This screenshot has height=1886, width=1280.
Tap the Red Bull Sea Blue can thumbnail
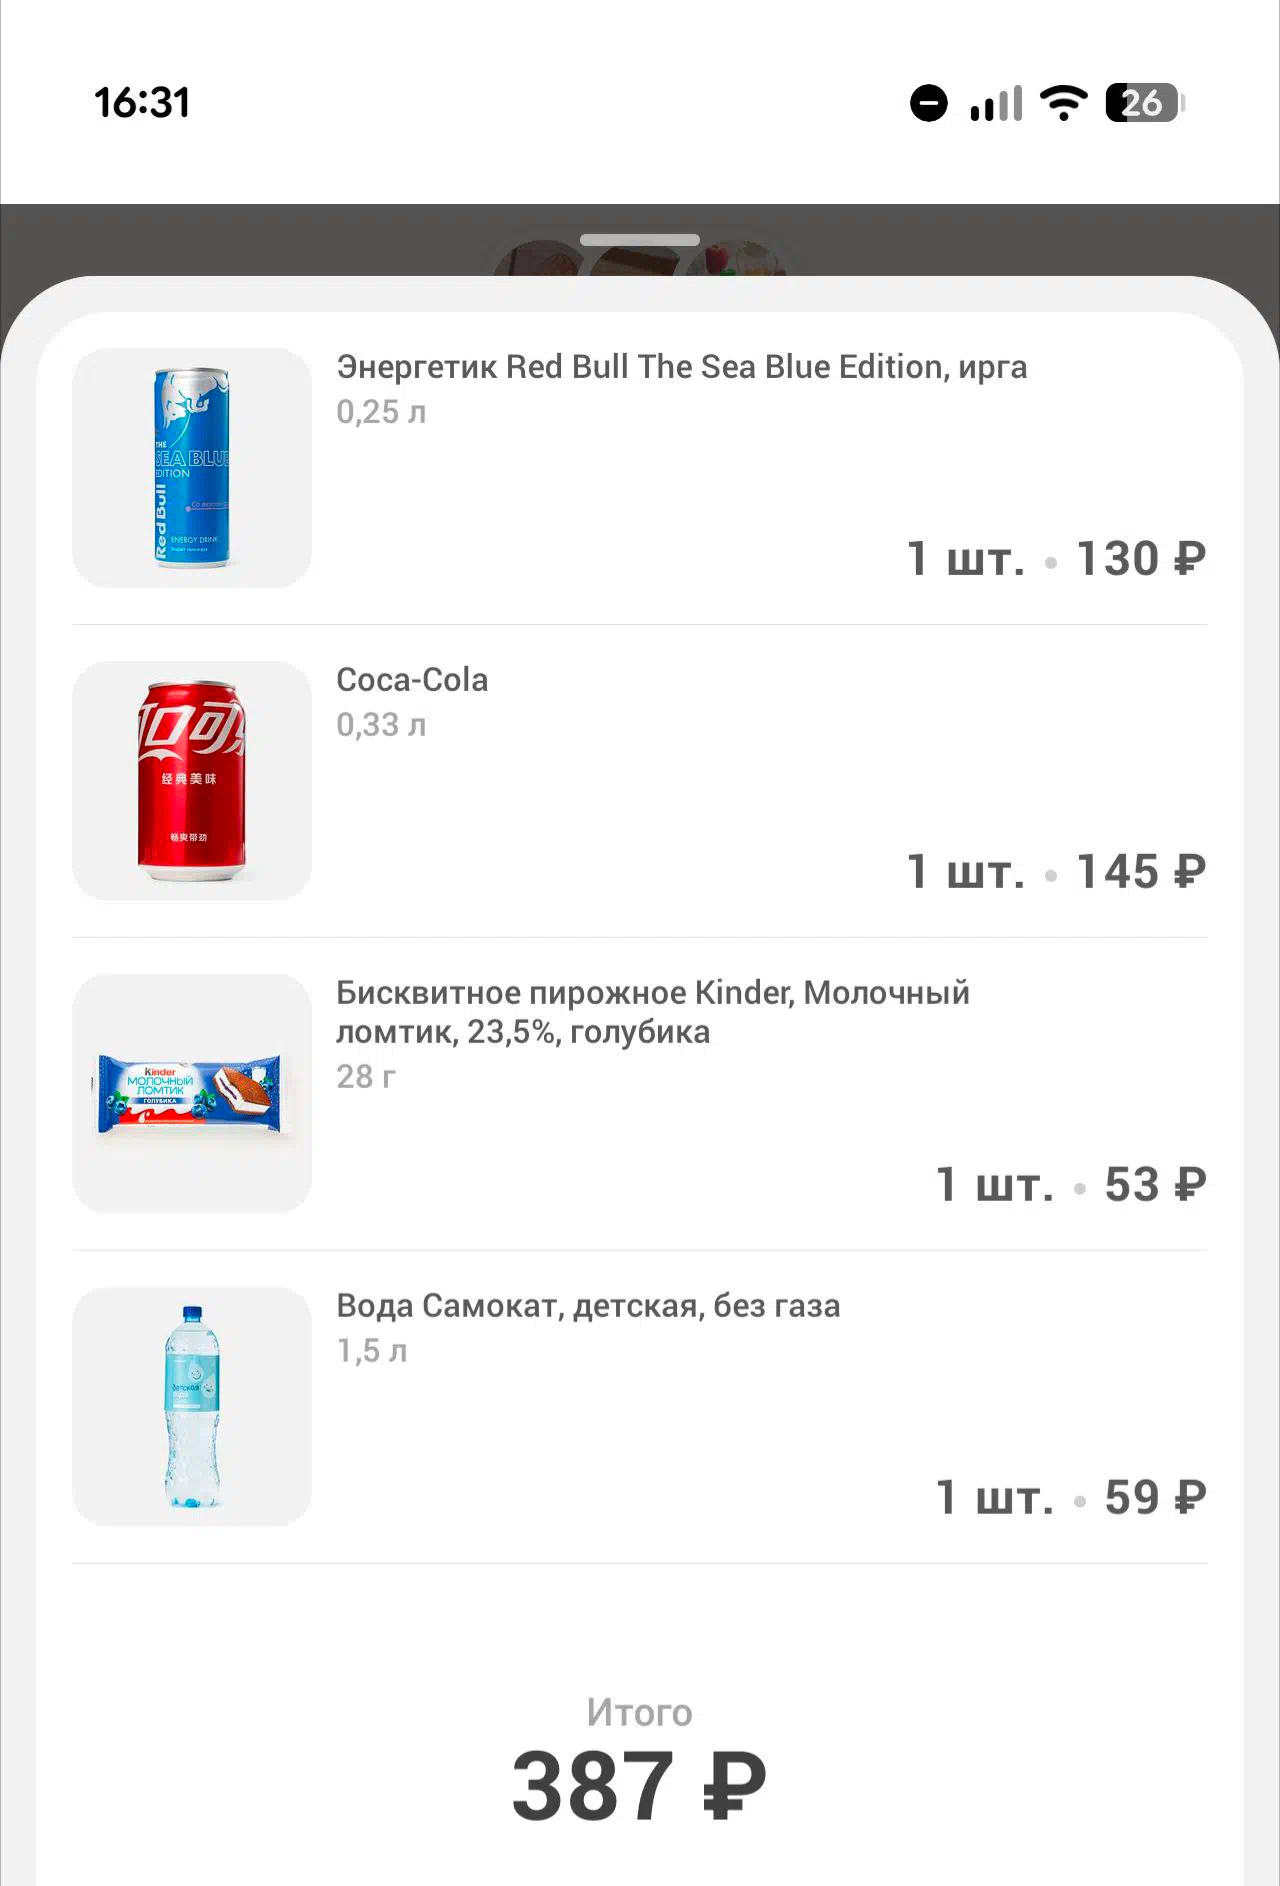(192, 468)
